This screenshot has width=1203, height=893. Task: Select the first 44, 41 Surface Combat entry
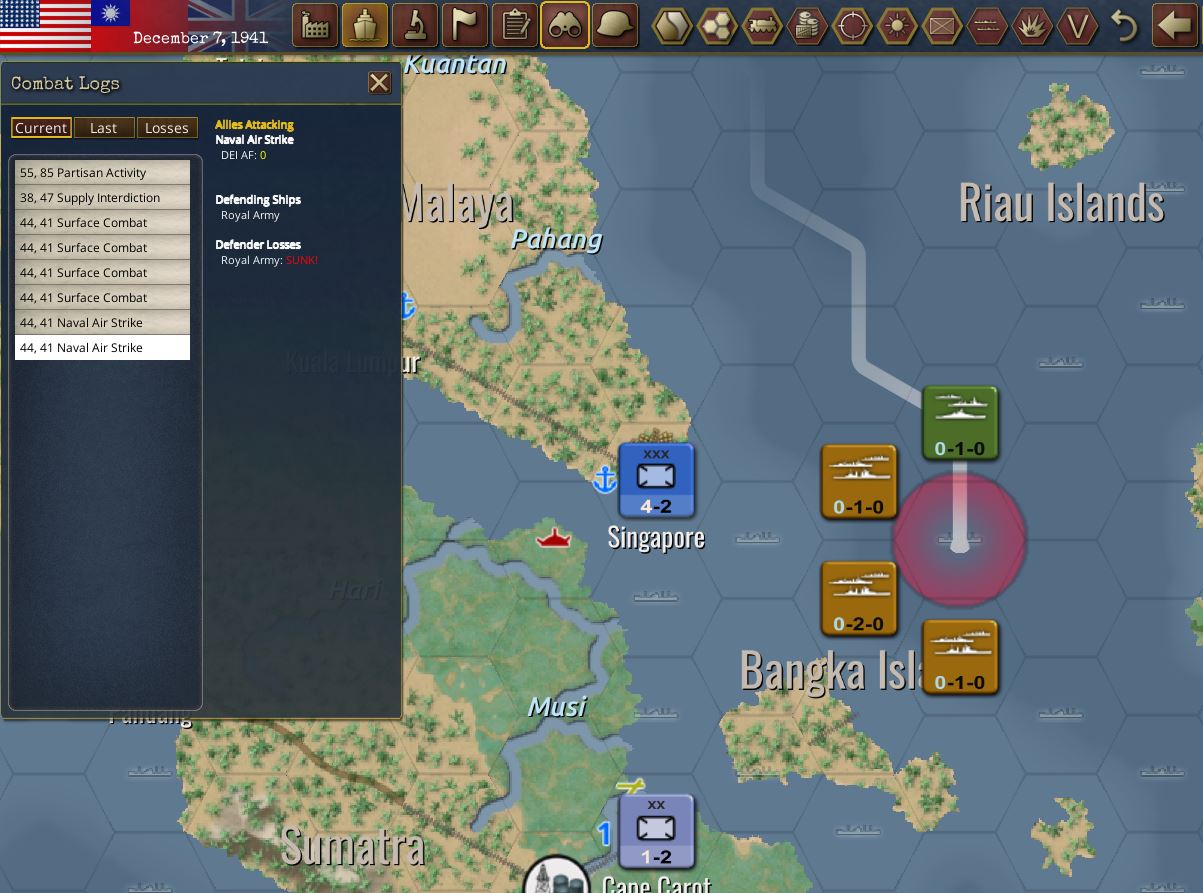click(102, 223)
